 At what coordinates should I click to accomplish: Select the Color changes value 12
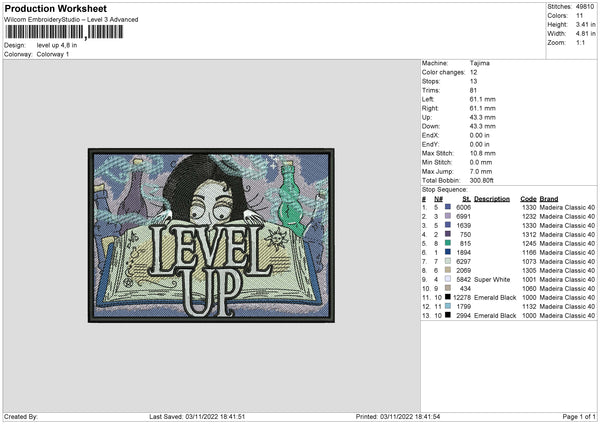473,72
